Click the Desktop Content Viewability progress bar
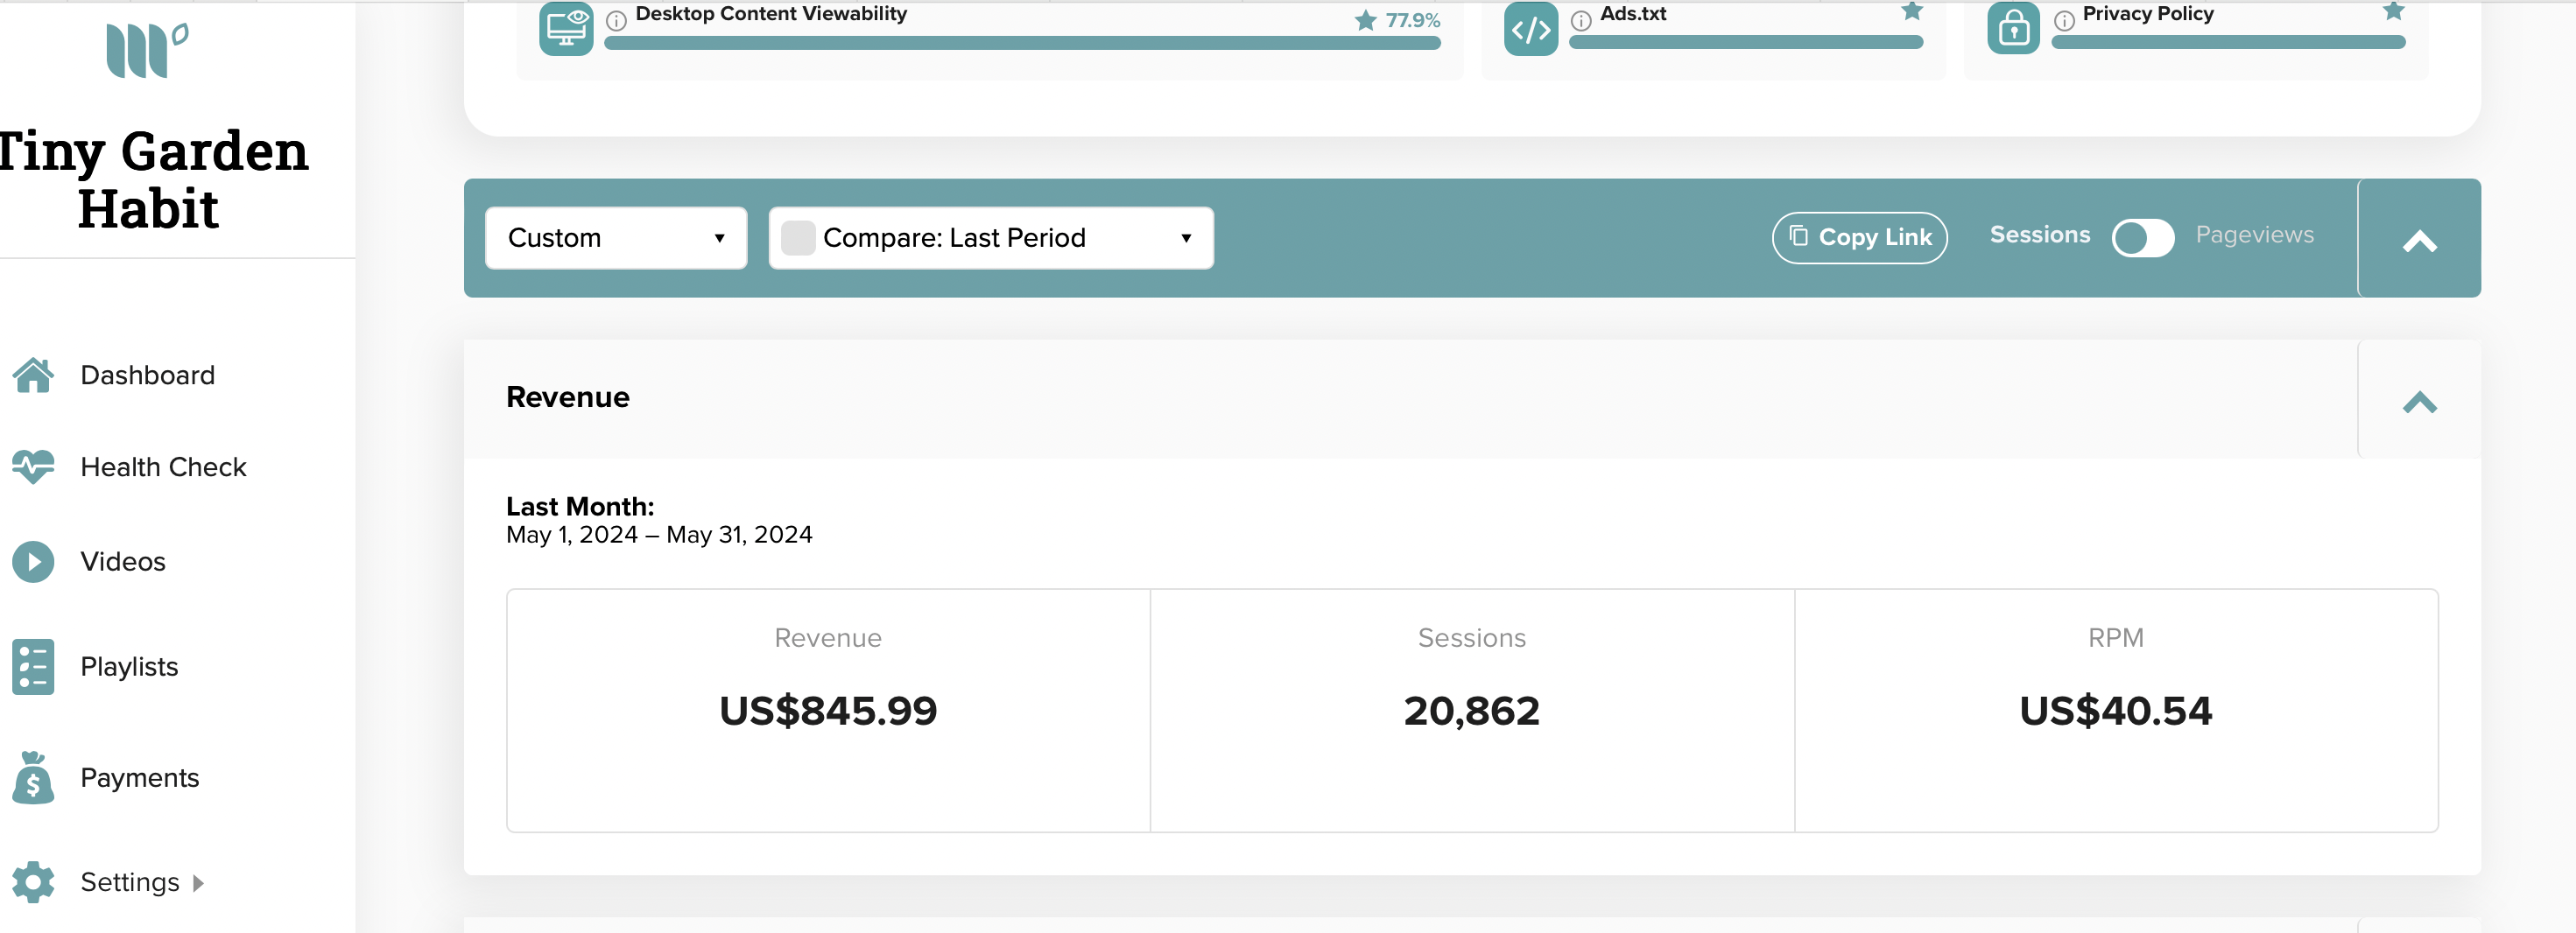2576x933 pixels. (x=1022, y=43)
